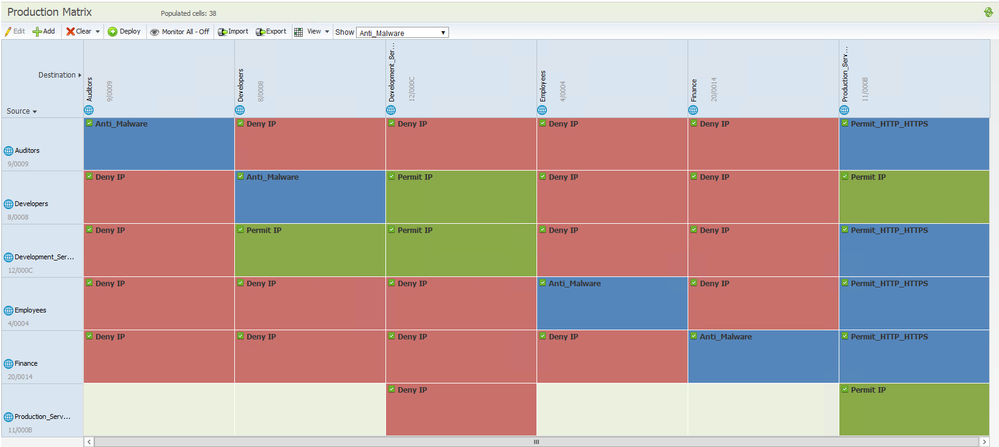Toggle checkbox in Developers-to-Development_Ser Permit IP cell
The image size is (999, 447).
(x=392, y=176)
